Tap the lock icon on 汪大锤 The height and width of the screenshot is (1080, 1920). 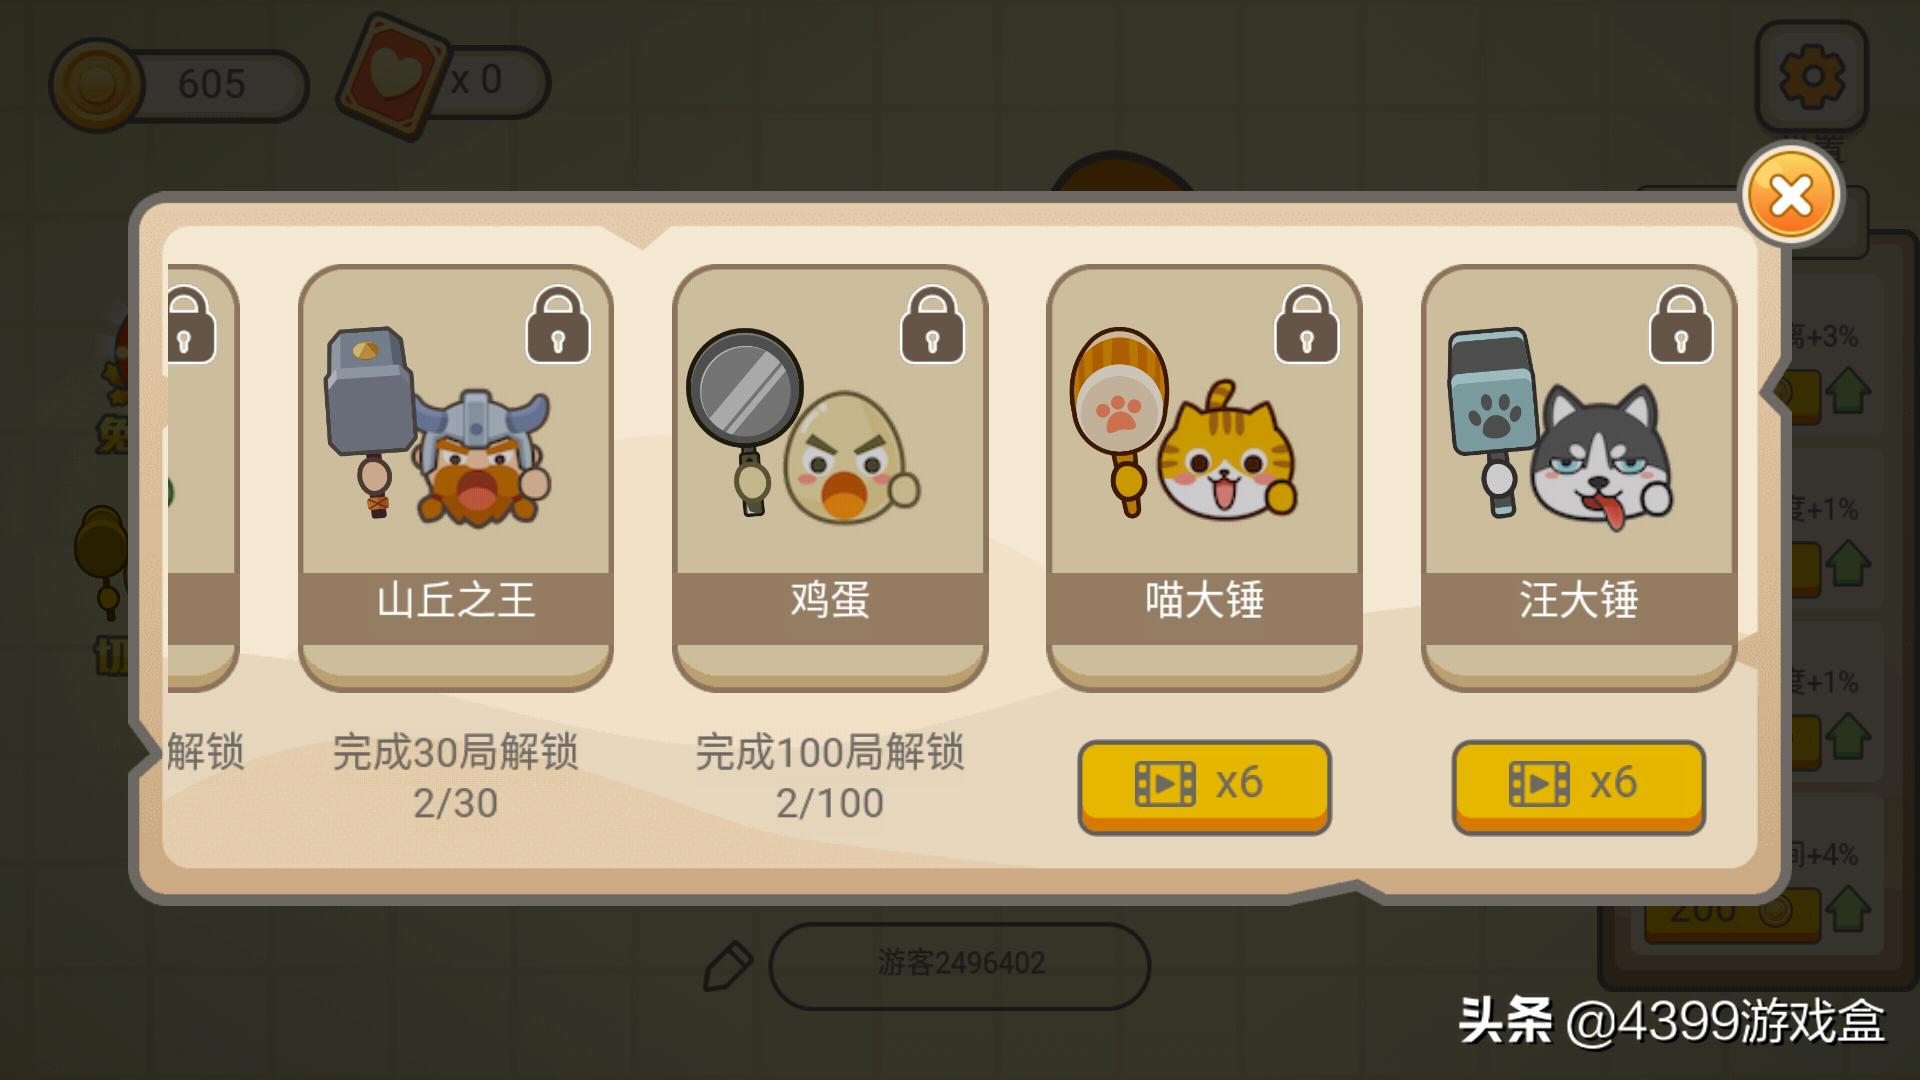(x=1681, y=325)
